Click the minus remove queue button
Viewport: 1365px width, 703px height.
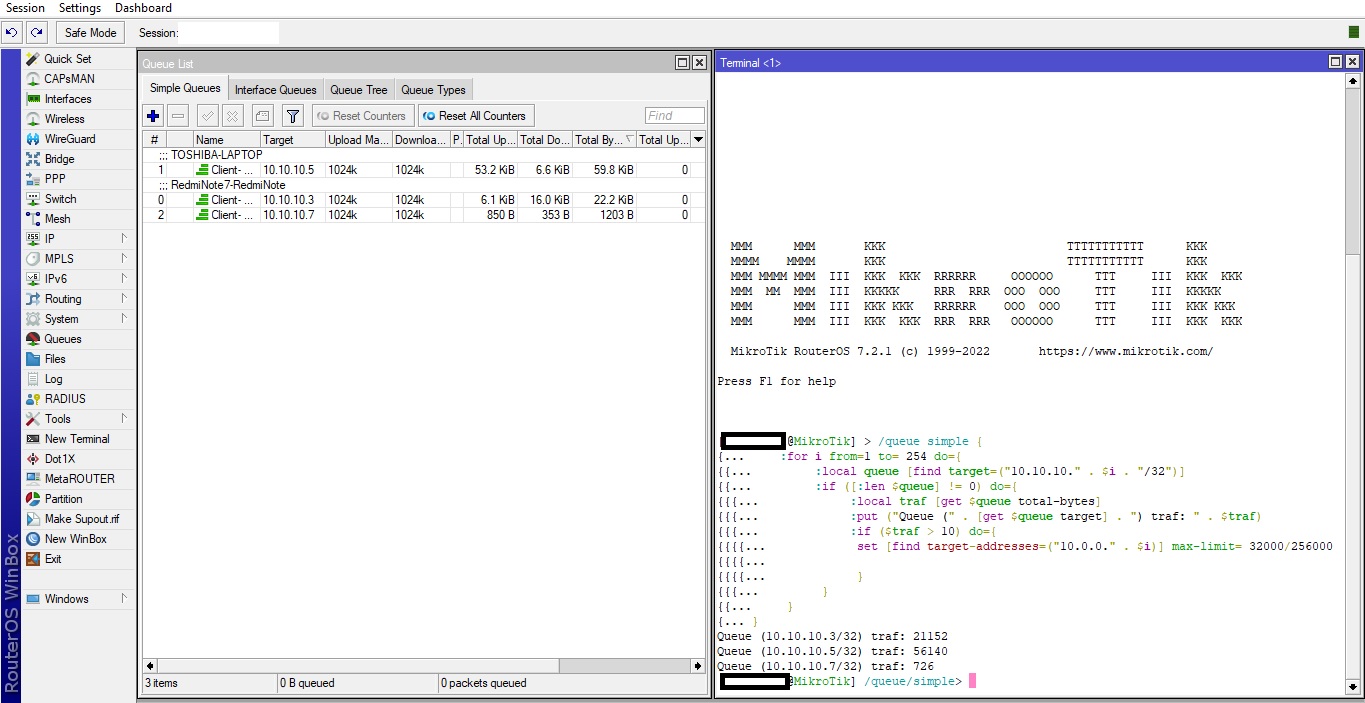[178, 116]
